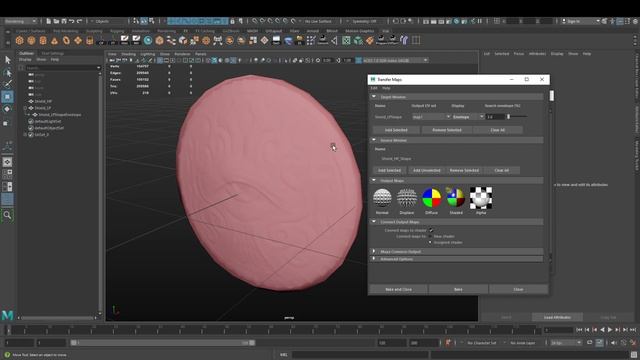640x360 pixels.
Task: Click the Outliner search field
Action: coord(63,68)
